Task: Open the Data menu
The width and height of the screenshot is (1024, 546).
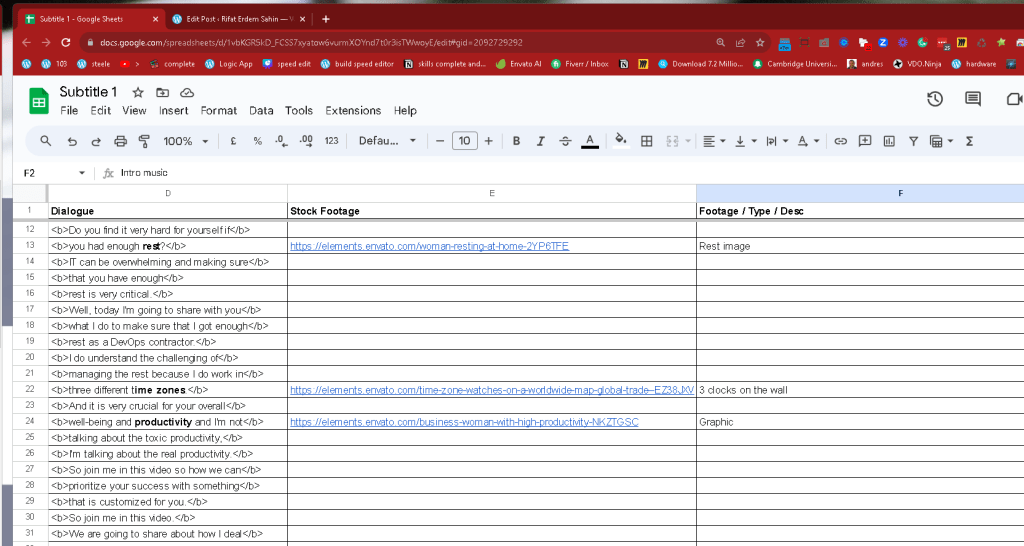Action: [x=261, y=110]
